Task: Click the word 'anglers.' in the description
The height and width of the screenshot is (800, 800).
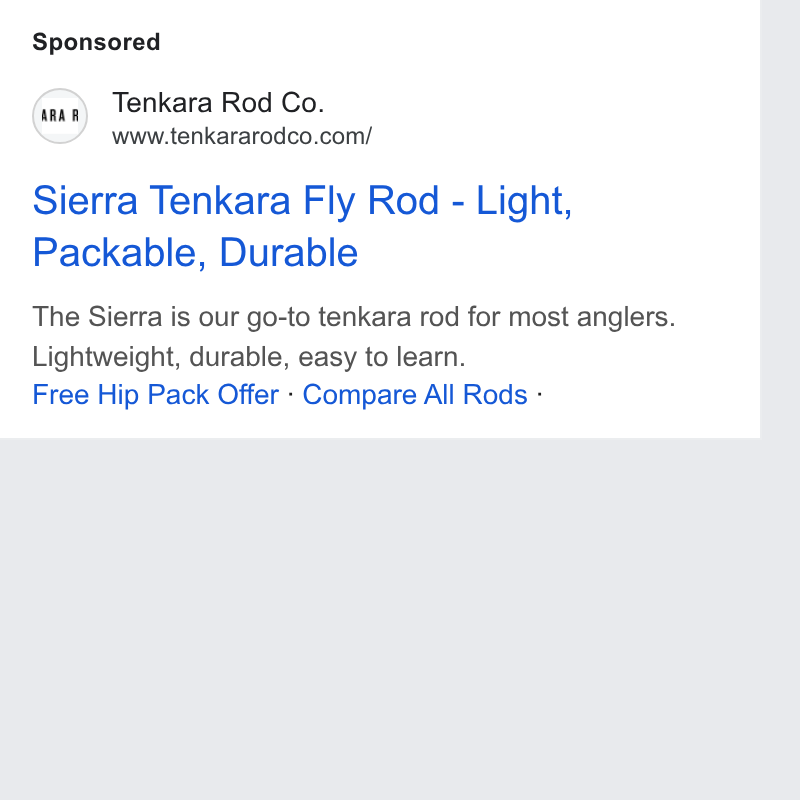Action: 626,317
